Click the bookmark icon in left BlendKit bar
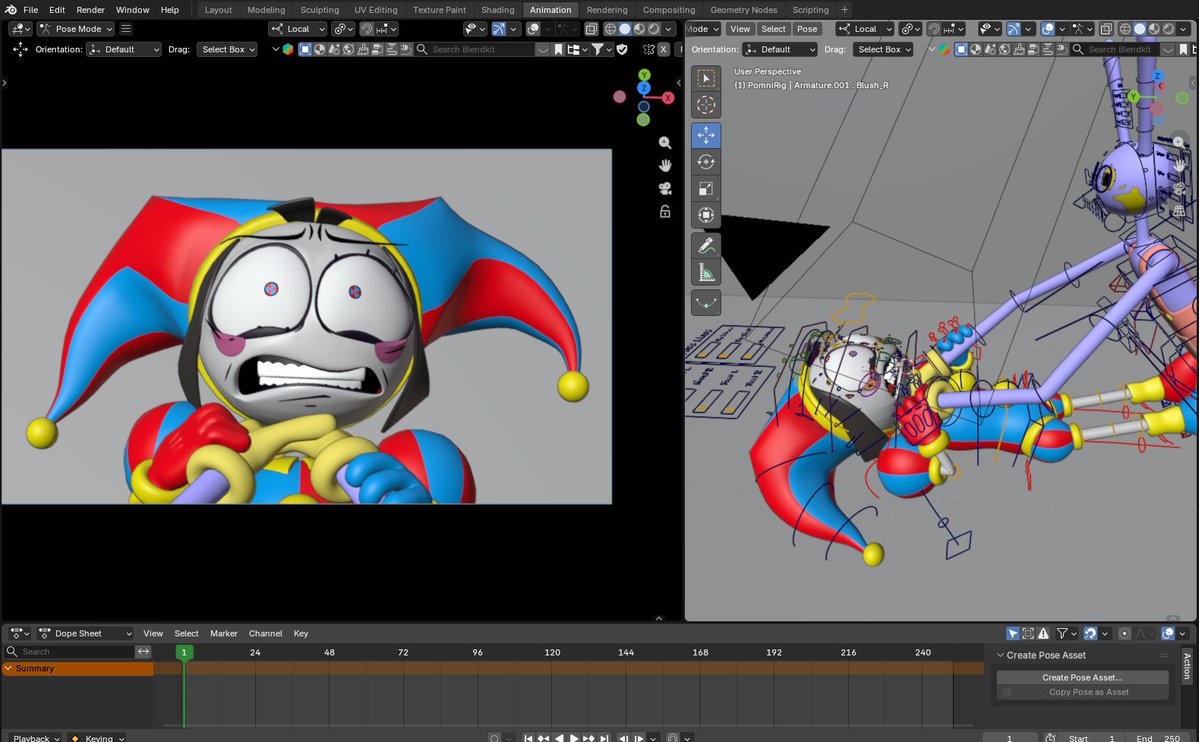The height and width of the screenshot is (742, 1199). [x=558, y=49]
